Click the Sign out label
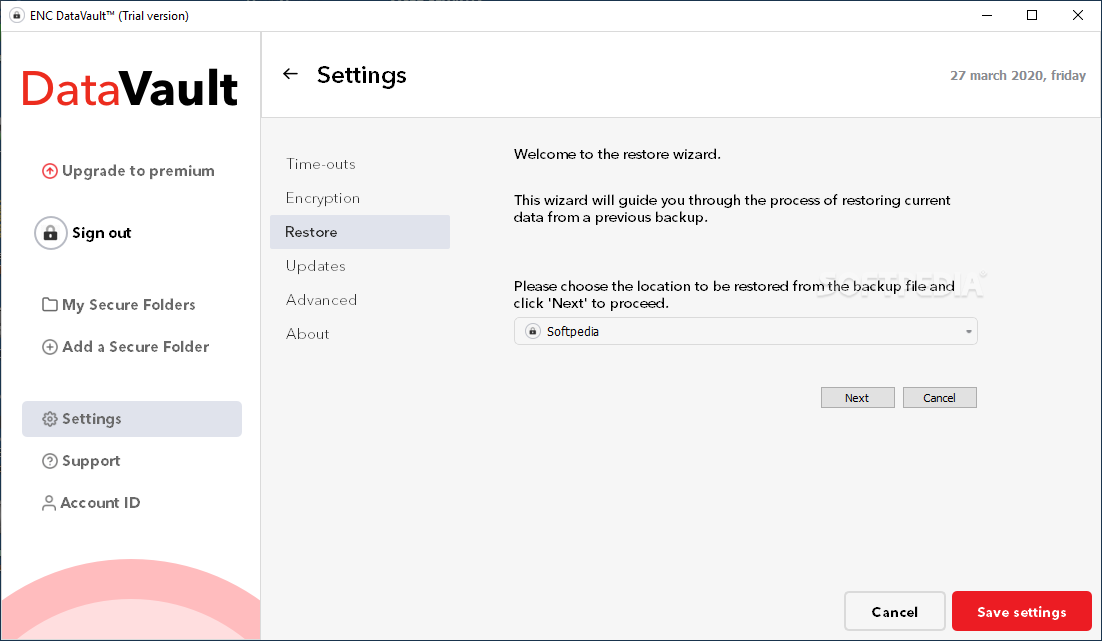The height and width of the screenshot is (641, 1102). [x=102, y=233]
